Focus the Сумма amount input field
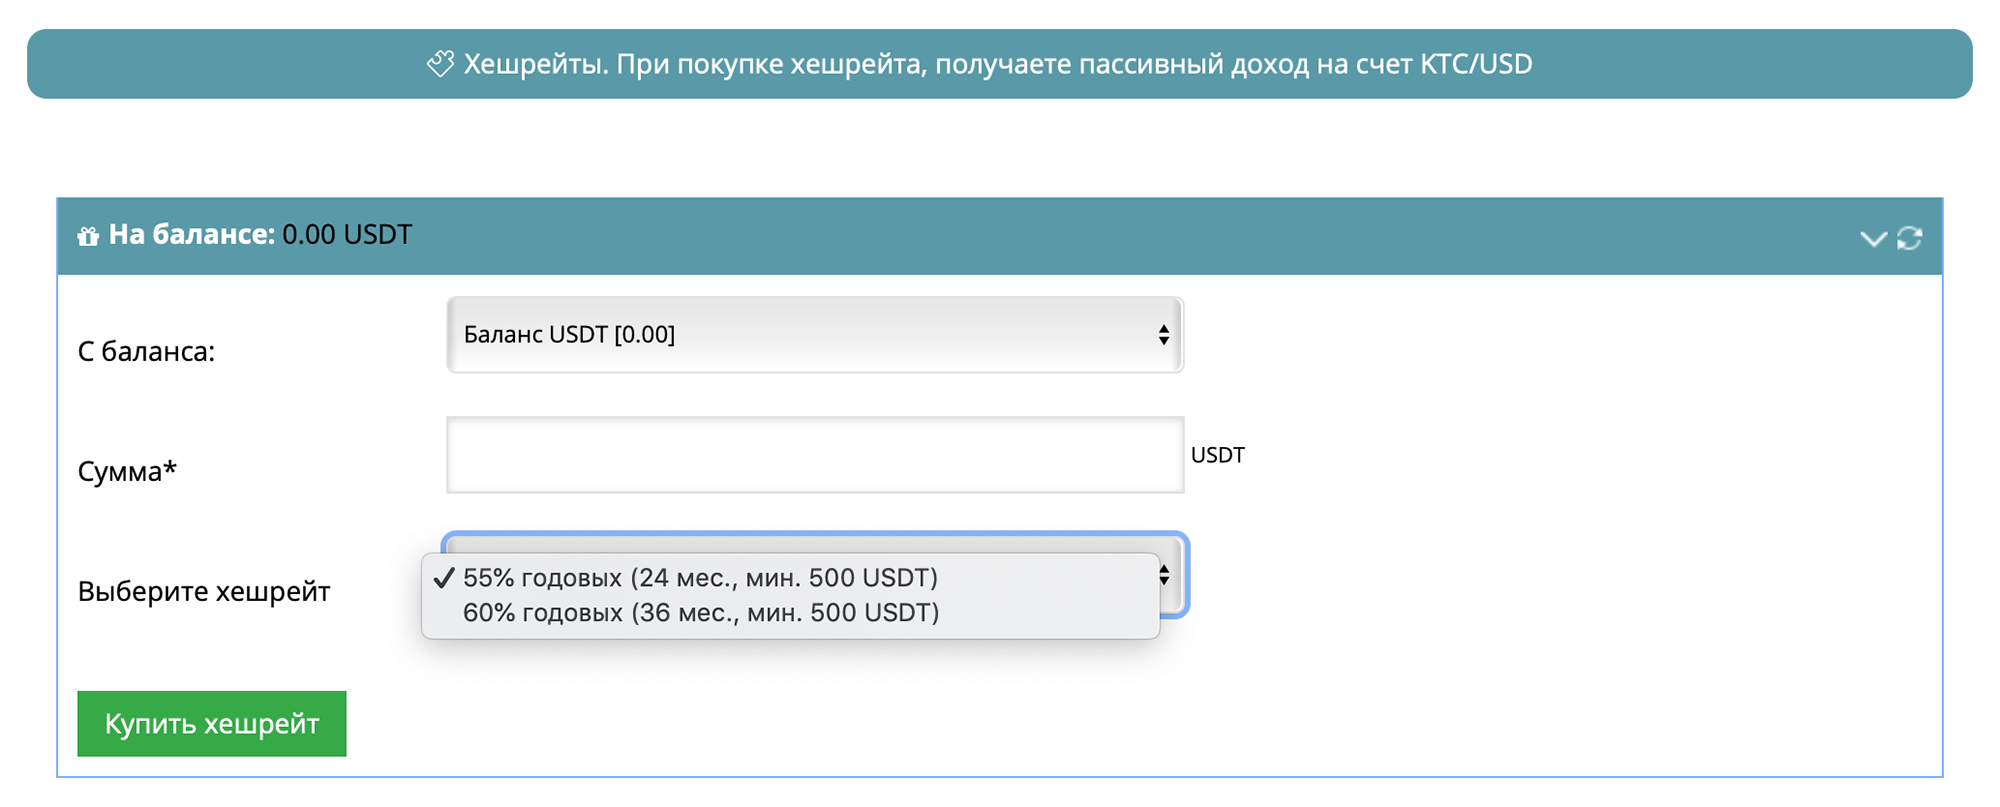2000x807 pixels. 815,455
